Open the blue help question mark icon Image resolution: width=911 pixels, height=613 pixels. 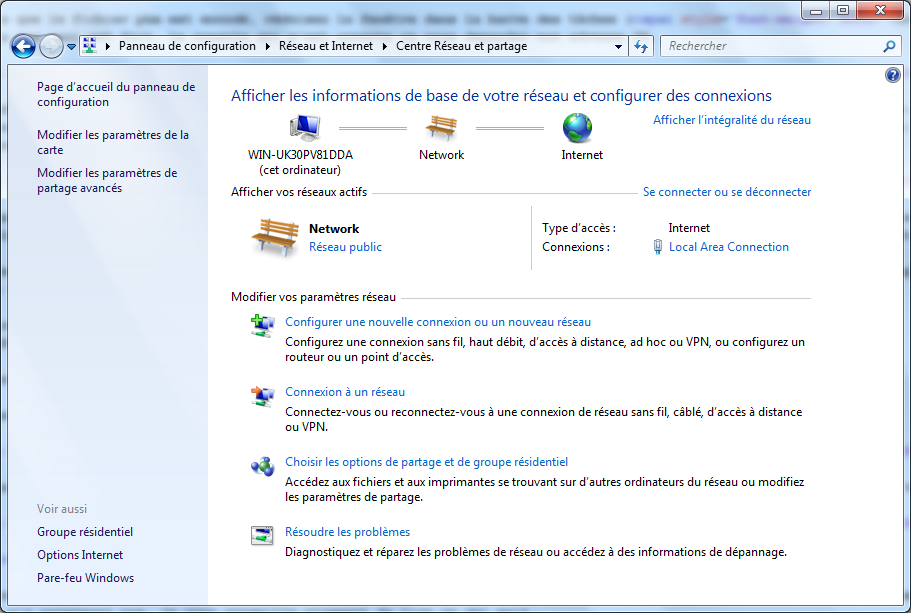(893, 76)
